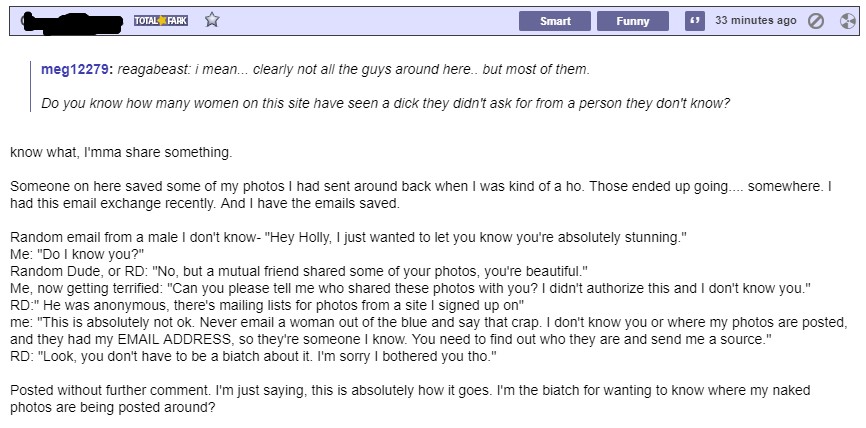The width and height of the screenshot is (866, 428).
Task: Click the star icon to favorite this user
Action: pyautogui.click(x=211, y=20)
